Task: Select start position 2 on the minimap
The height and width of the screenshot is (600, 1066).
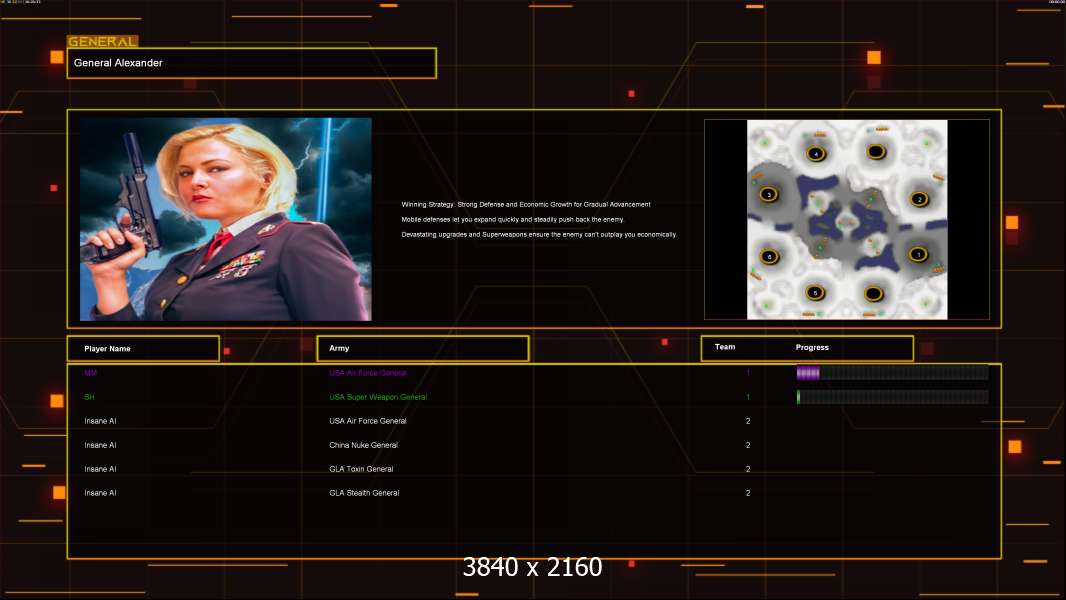Action: 920,199
